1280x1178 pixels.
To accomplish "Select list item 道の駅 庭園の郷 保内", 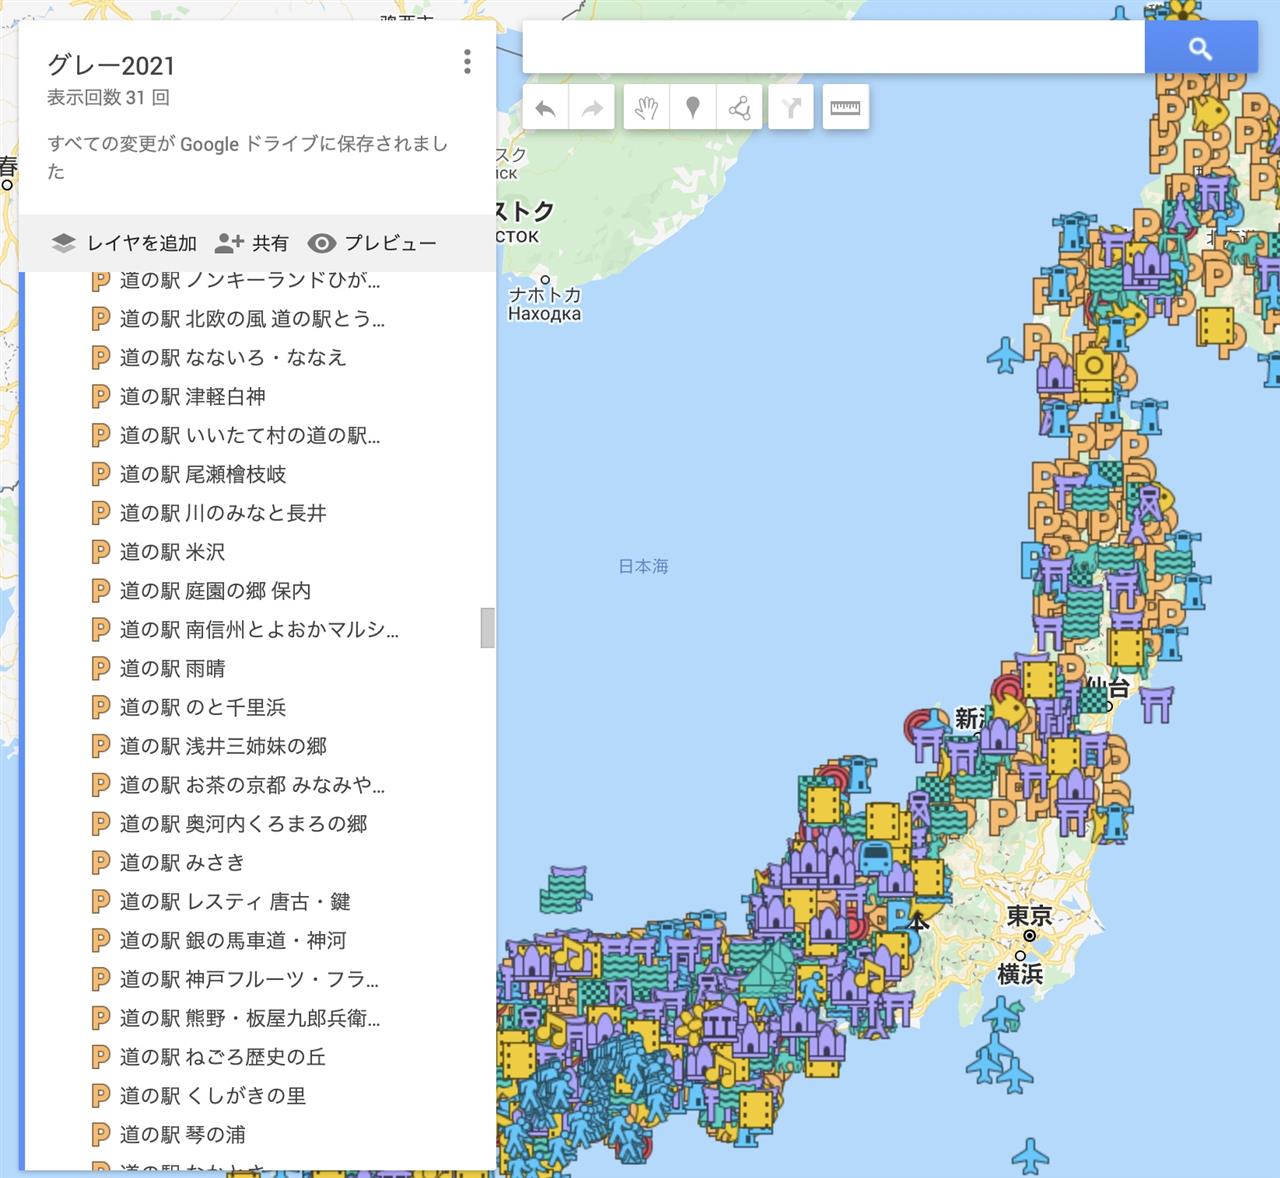I will pyautogui.click(x=215, y=591).
